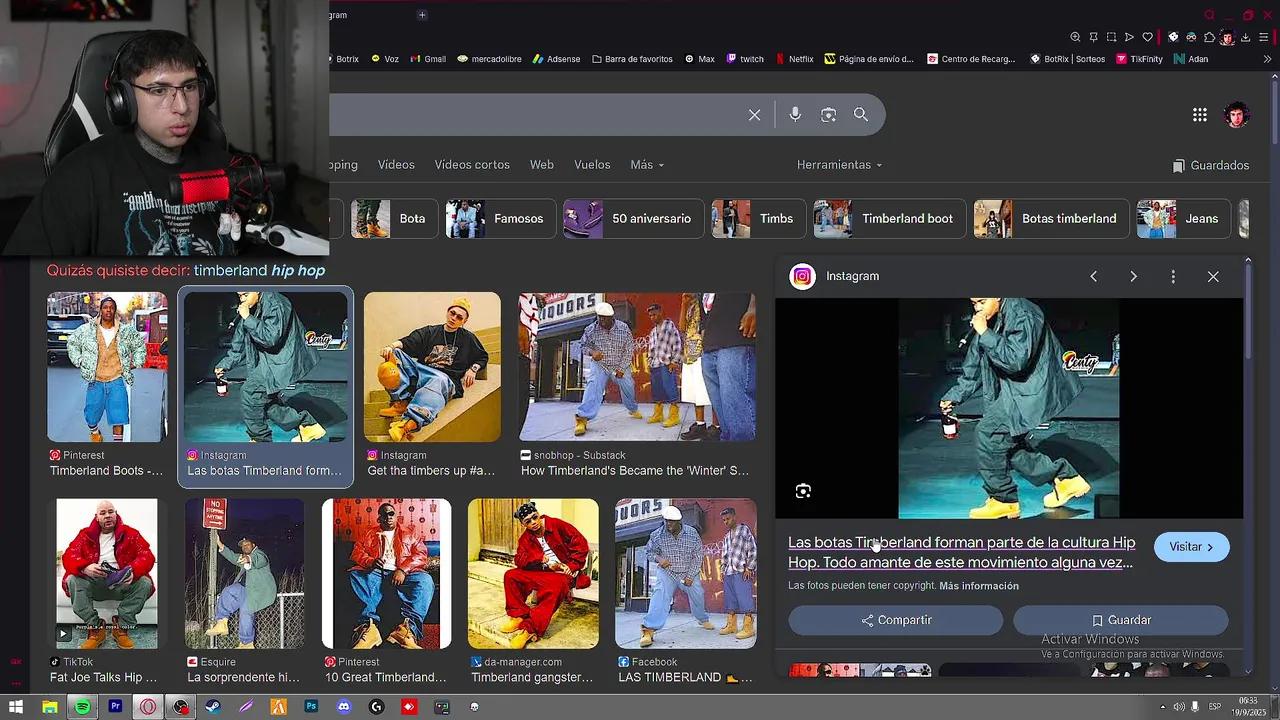Switch to the Vuelos tab

[592, 165]
